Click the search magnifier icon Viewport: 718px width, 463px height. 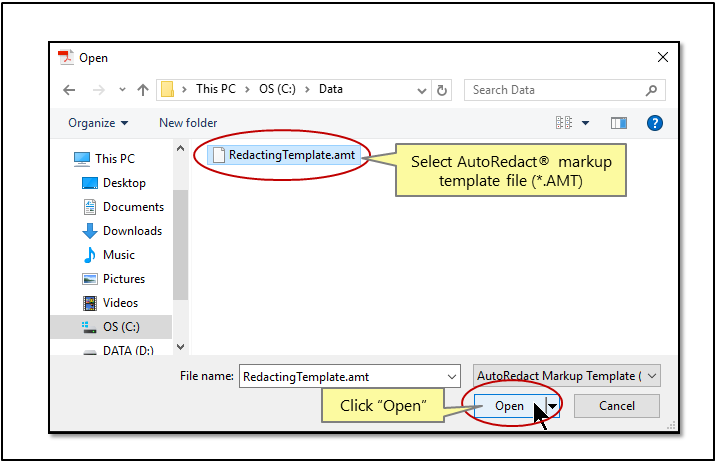(651, 90)
